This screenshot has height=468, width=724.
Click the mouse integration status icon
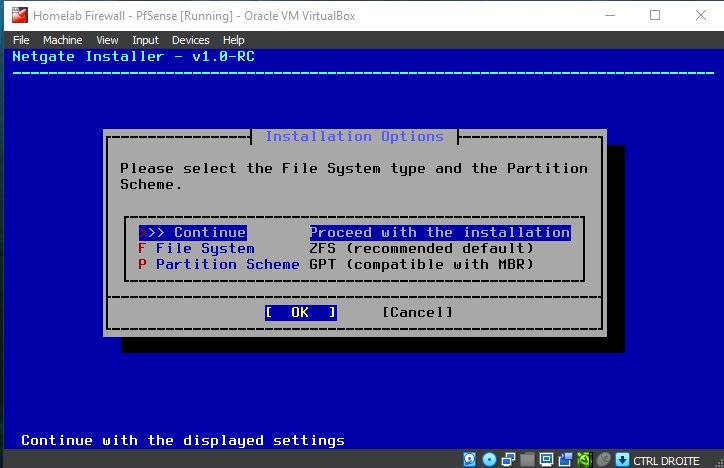coord(603,460)
